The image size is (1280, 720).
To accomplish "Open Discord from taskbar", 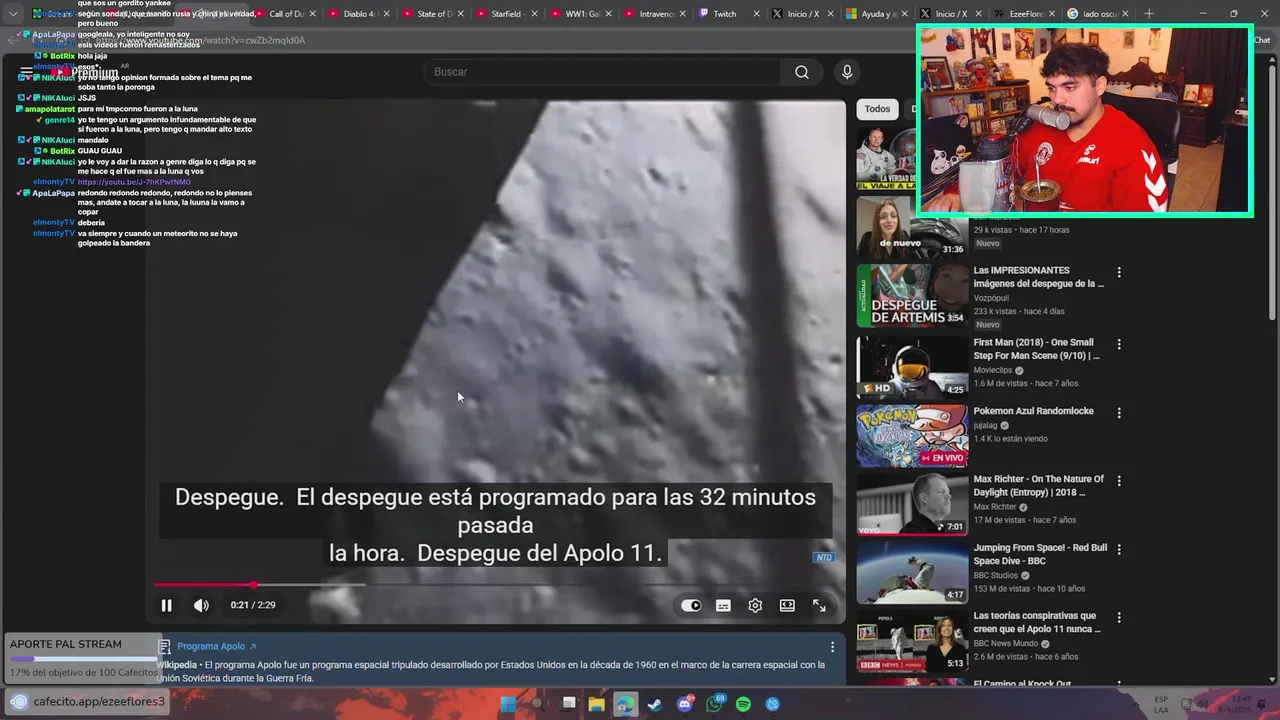I will point(685,704).
